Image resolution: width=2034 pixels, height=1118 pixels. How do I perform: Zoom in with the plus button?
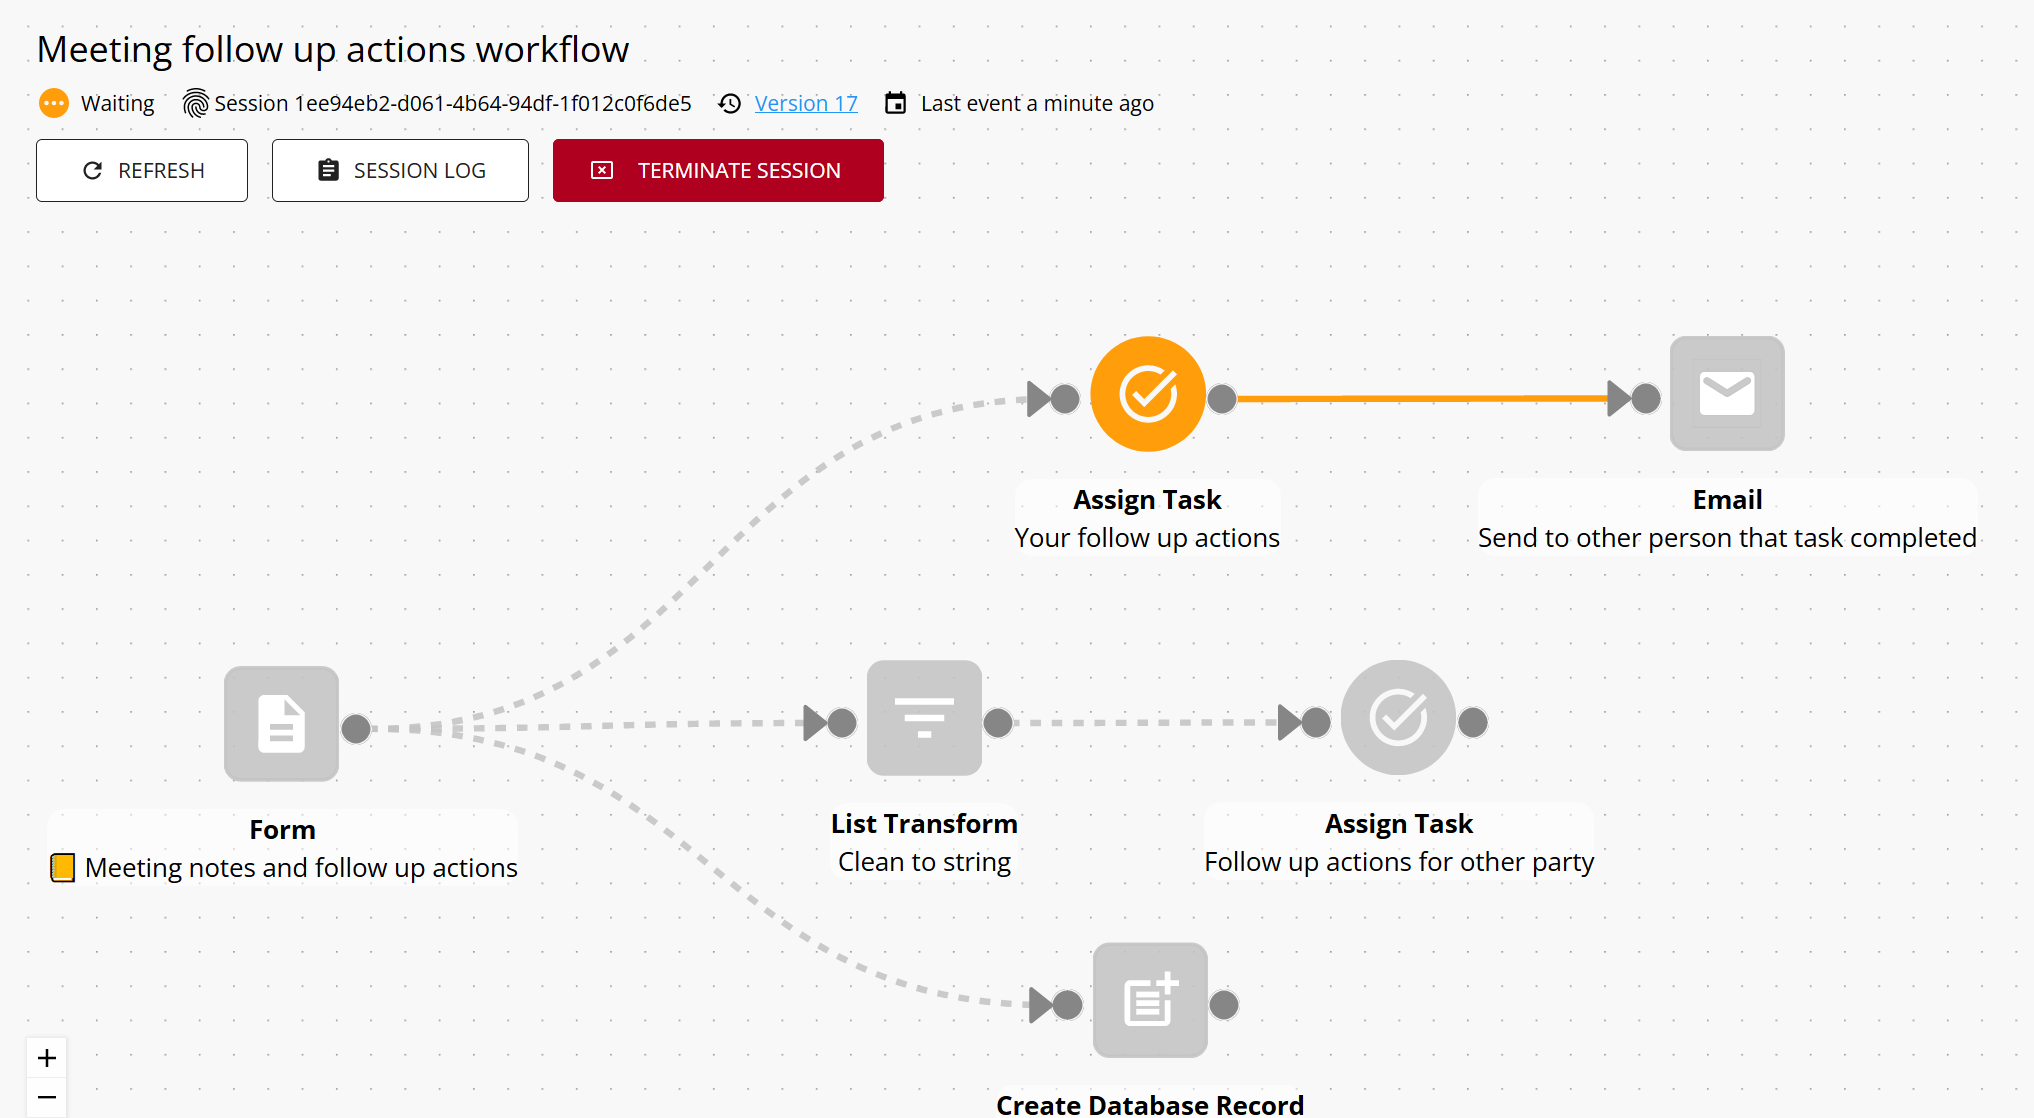click(x=46, y=1058)
